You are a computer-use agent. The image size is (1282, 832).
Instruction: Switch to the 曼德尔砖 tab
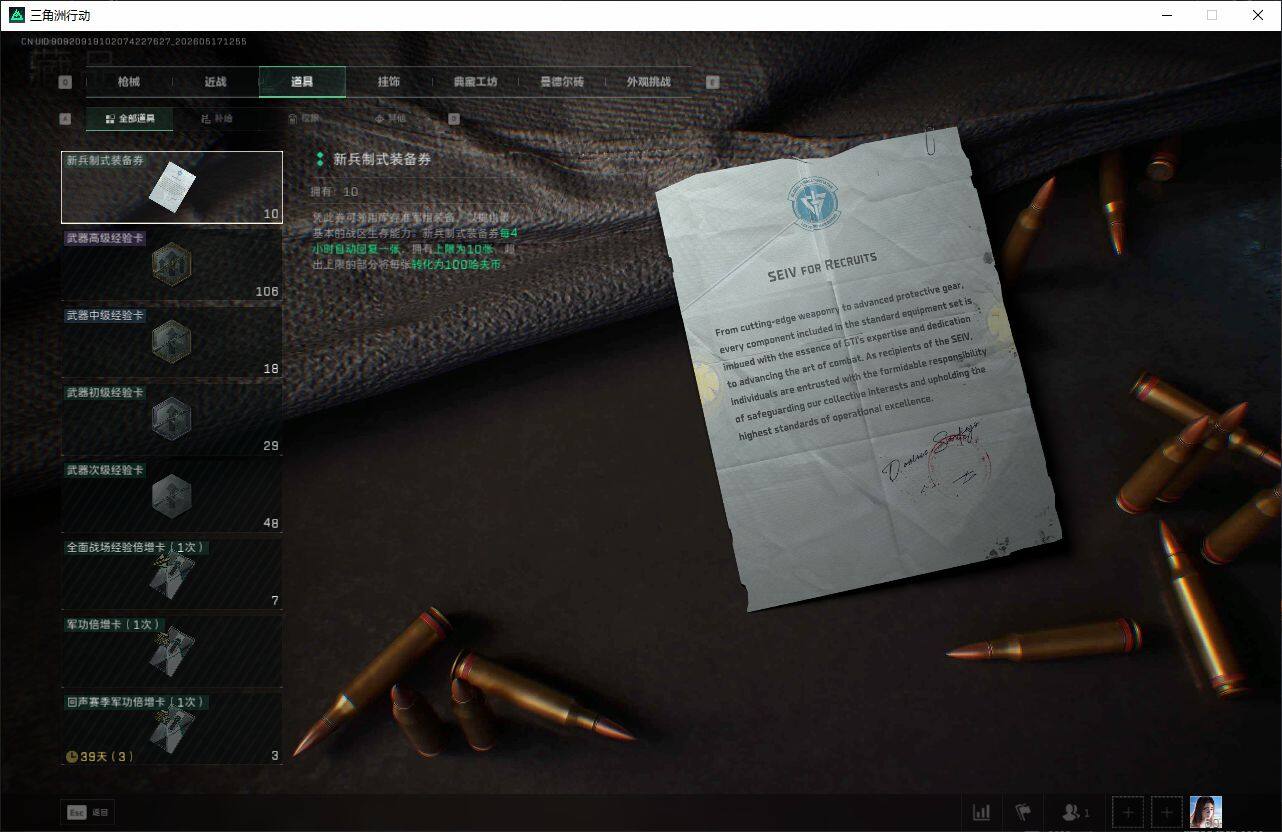[x=562, y=82]
